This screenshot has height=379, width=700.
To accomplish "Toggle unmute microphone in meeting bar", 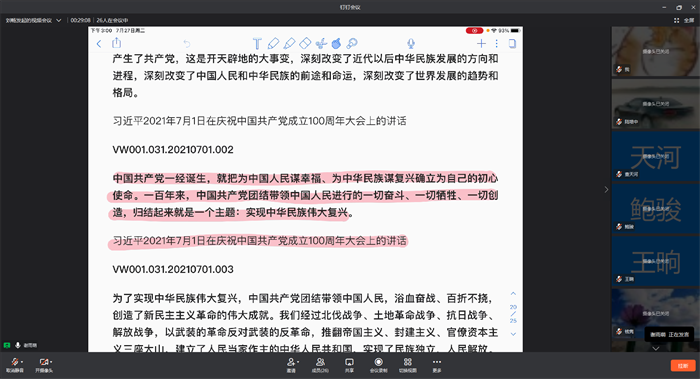I will pyautogui.click(x=15, y=364).
